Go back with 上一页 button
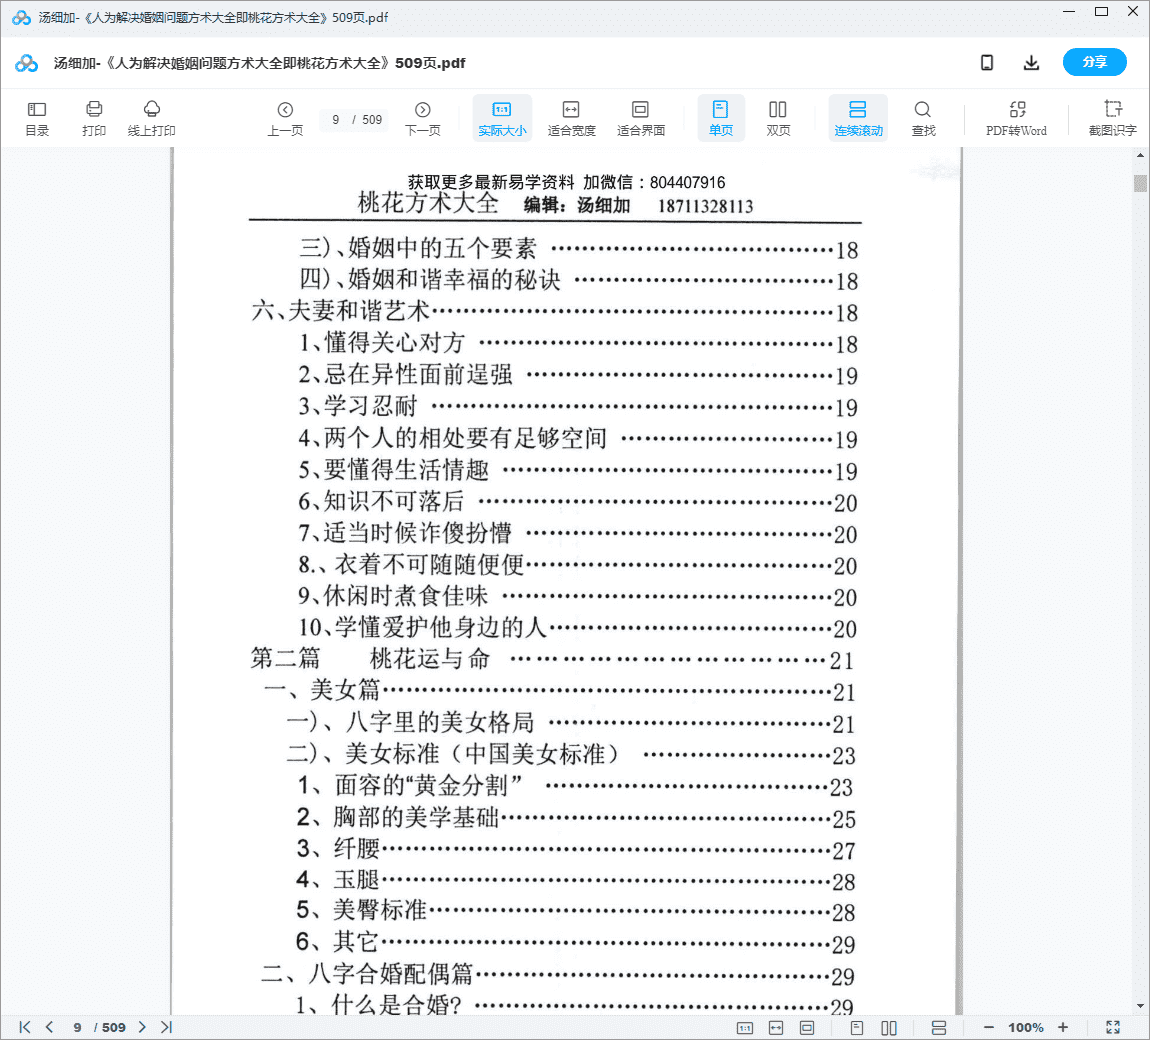1150x1040 pixels. (x=285, y=118)
